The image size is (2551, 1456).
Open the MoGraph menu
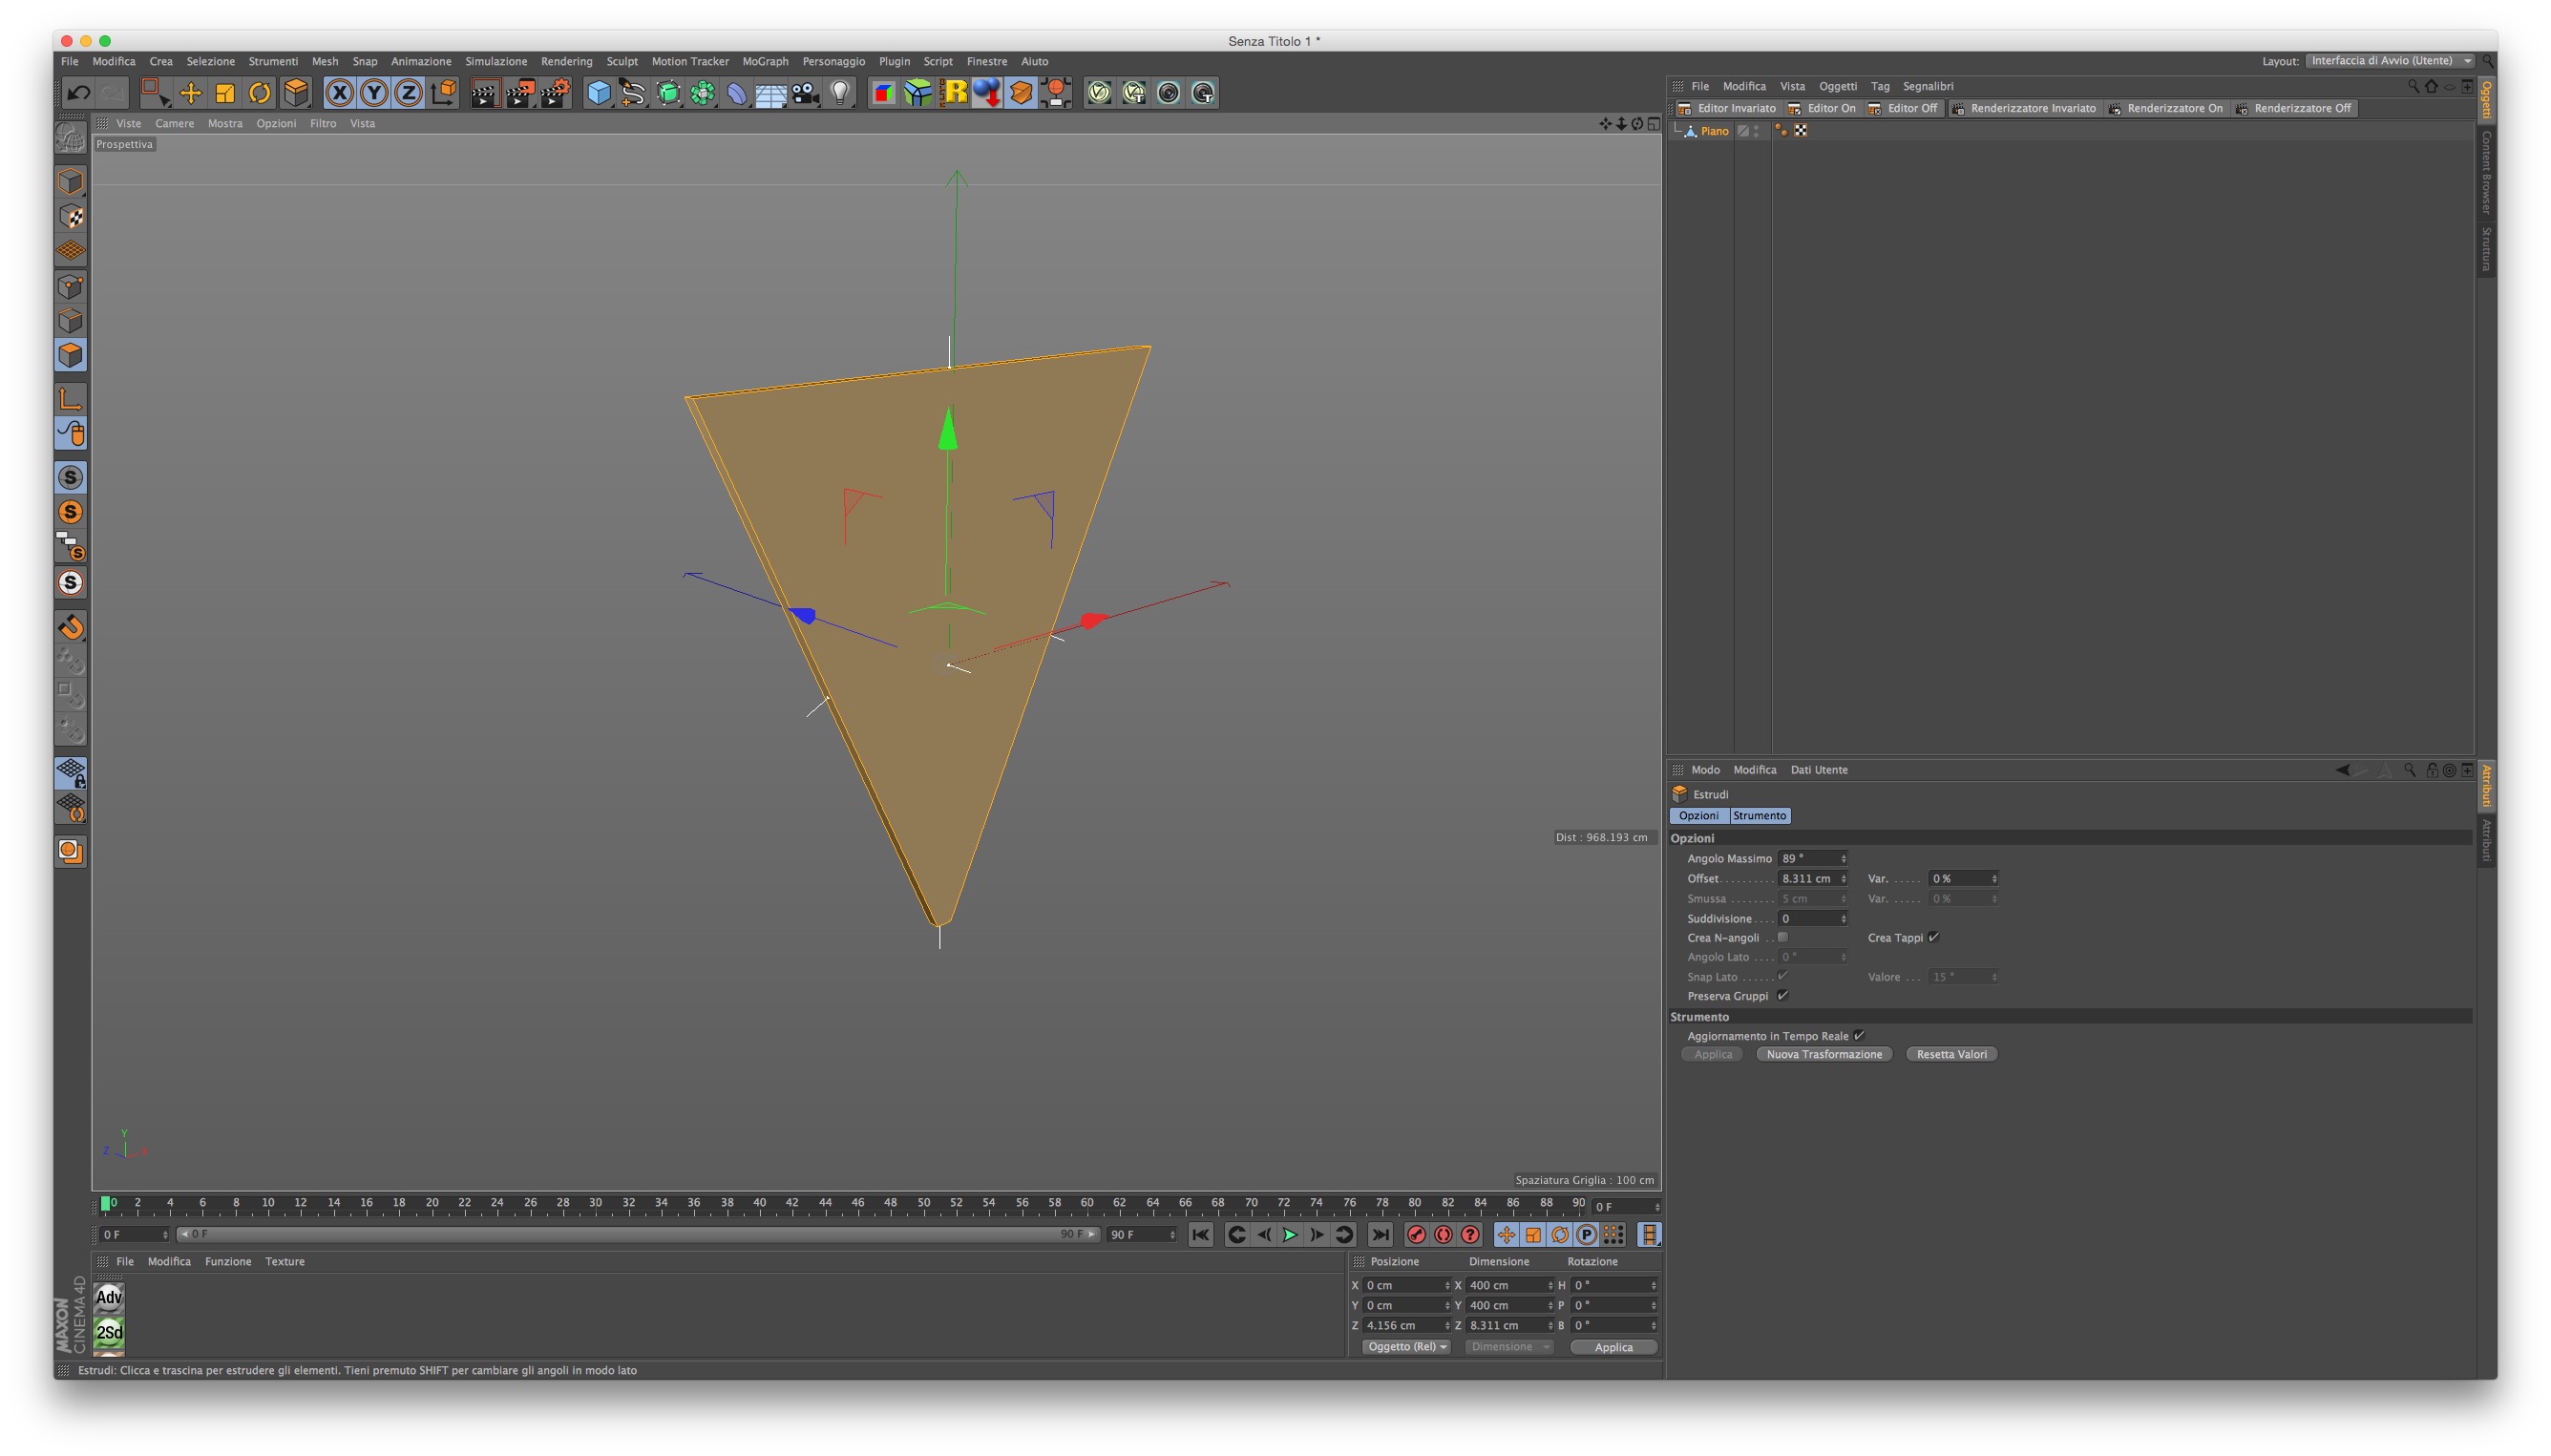[765, 61]
